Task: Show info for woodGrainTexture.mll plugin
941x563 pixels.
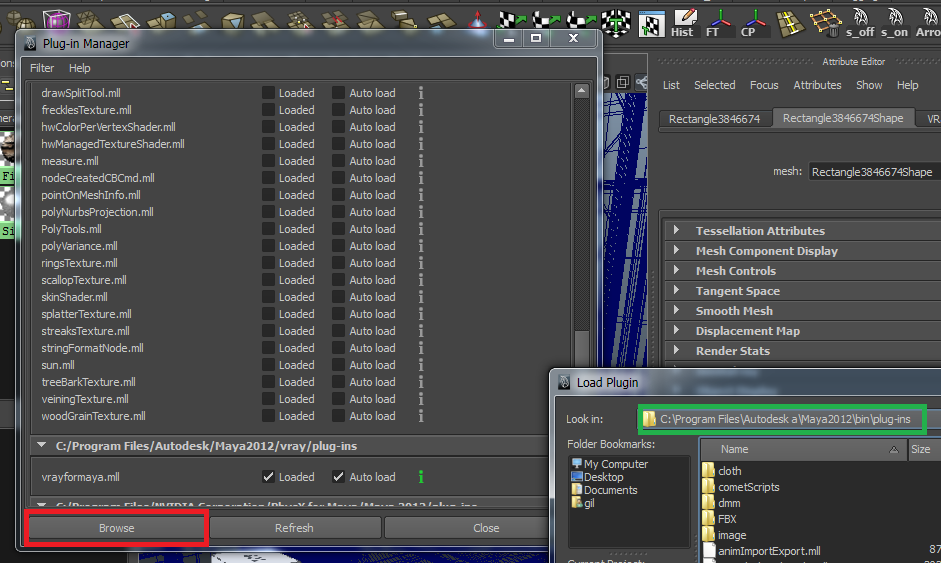Action: click(x=421, y=416)
